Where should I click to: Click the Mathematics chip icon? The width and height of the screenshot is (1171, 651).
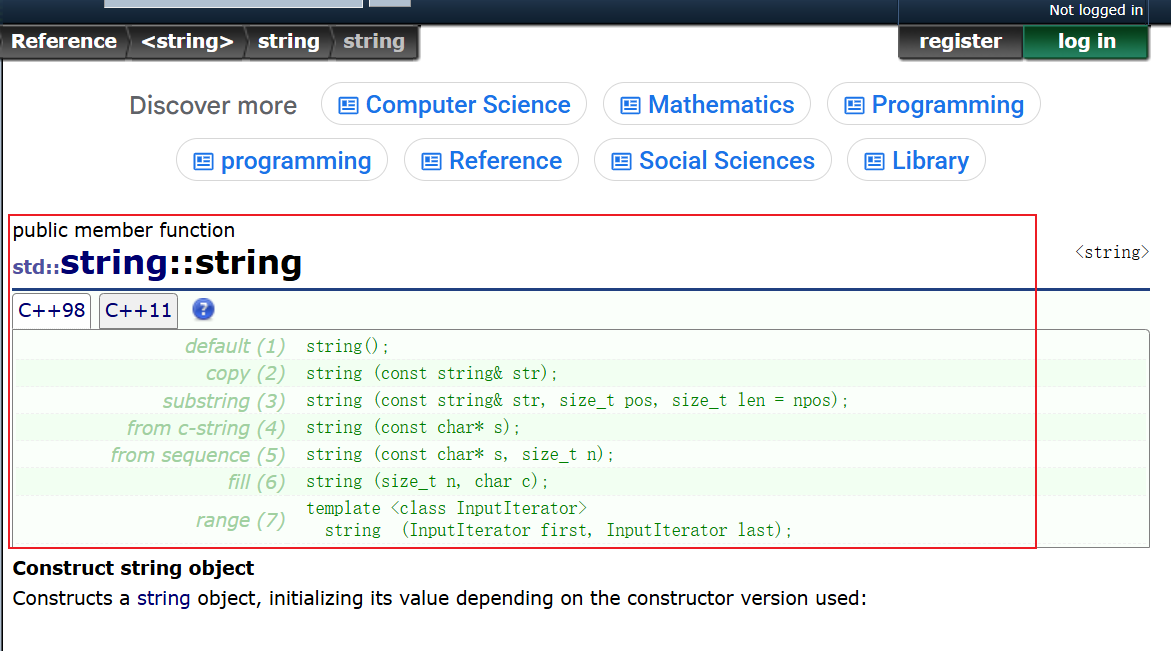630,105
